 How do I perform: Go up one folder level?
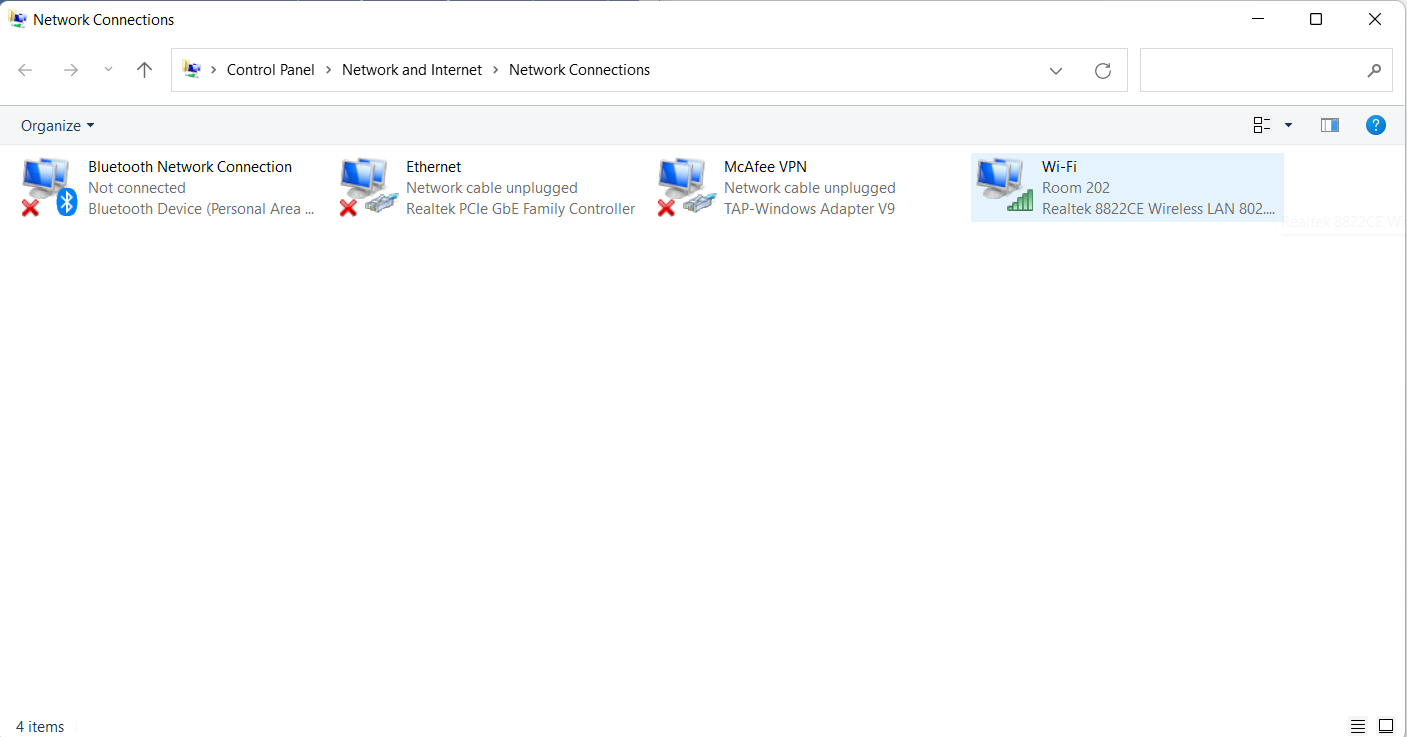pyautogui.click(x=145, y=70)
